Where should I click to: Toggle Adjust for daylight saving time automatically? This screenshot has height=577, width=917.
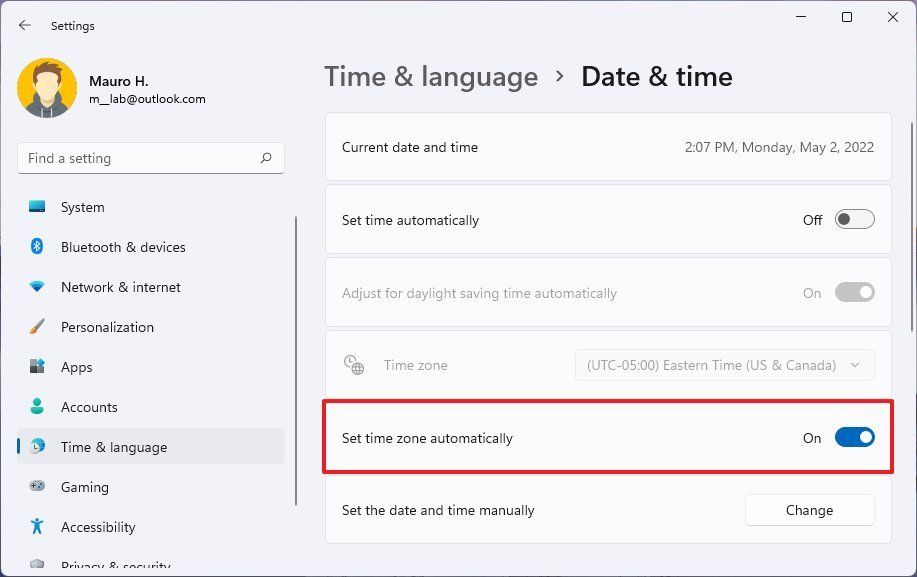[x=854, y=292]
